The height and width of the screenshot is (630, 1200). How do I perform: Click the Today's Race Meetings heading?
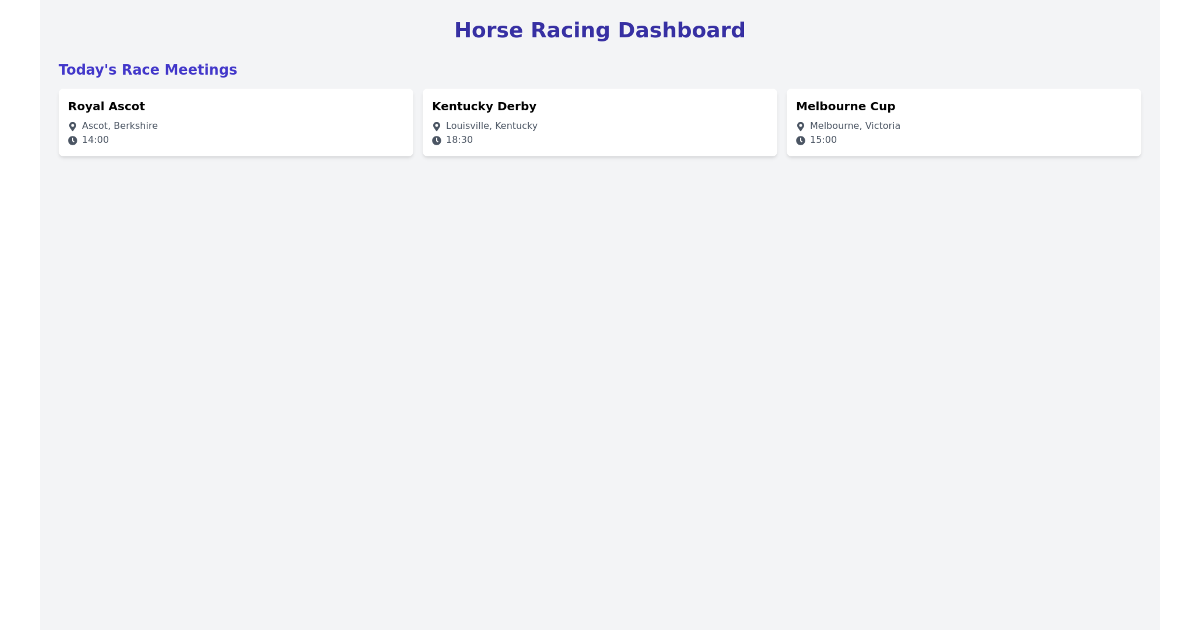[x=148, y=70]
